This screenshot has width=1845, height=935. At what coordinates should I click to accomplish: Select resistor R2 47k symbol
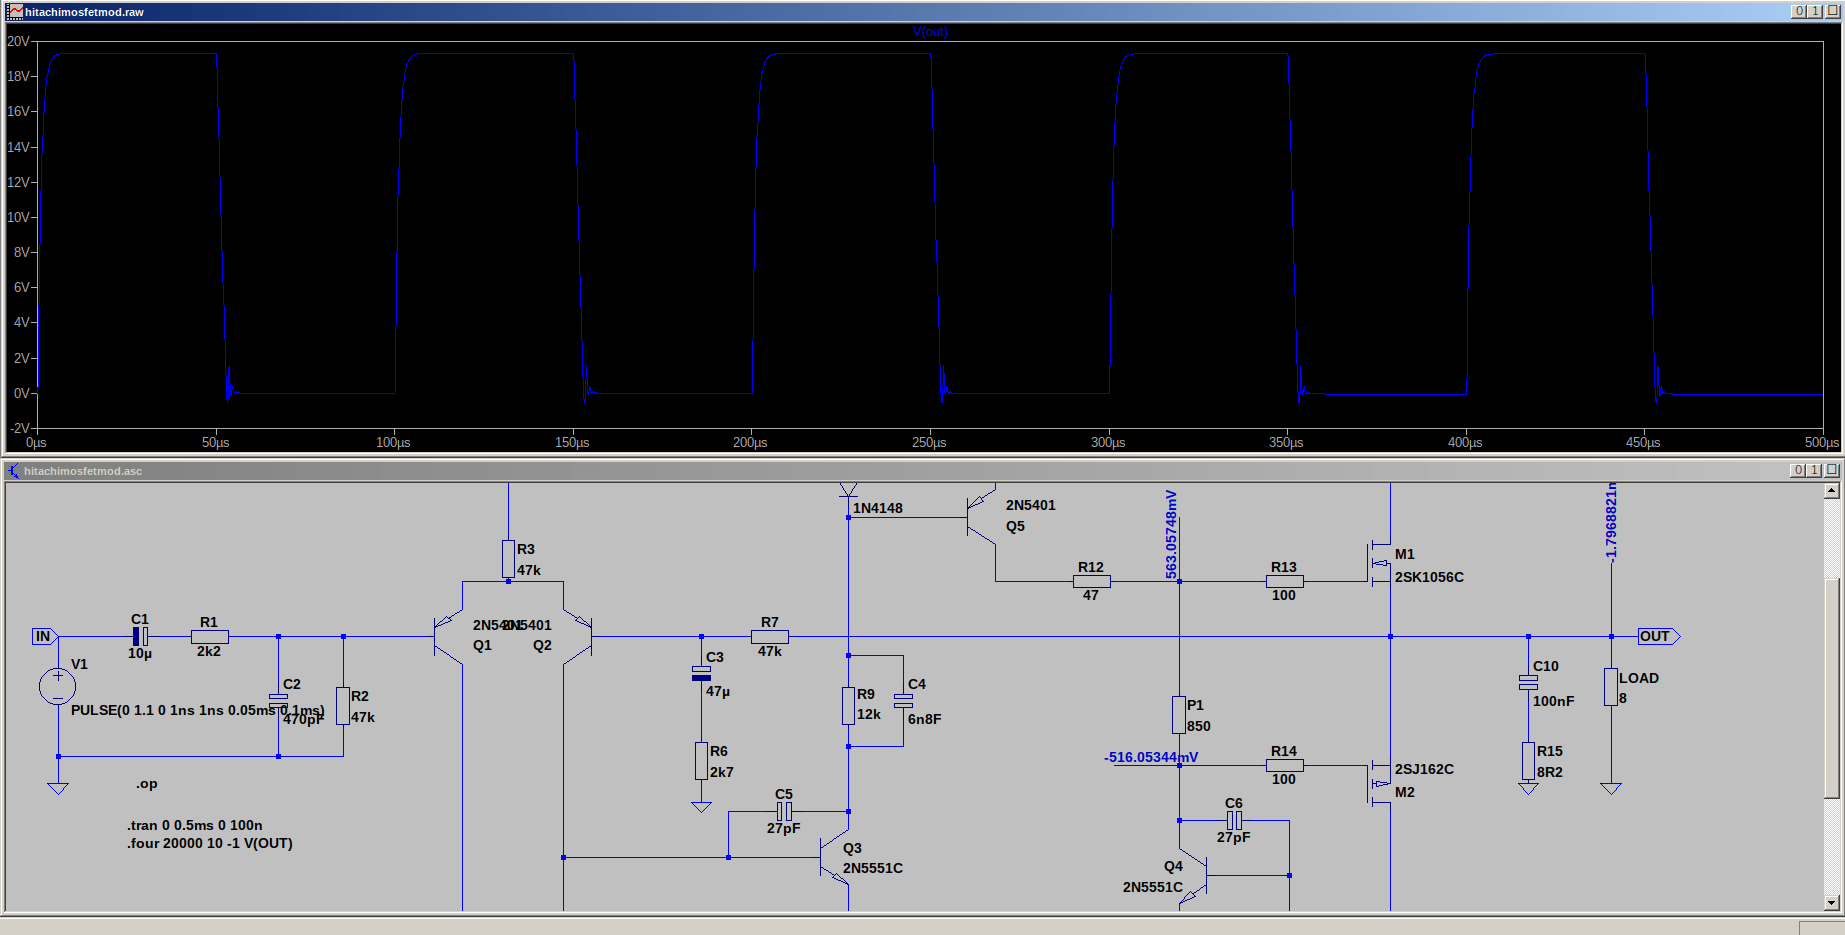coord(343,706)
